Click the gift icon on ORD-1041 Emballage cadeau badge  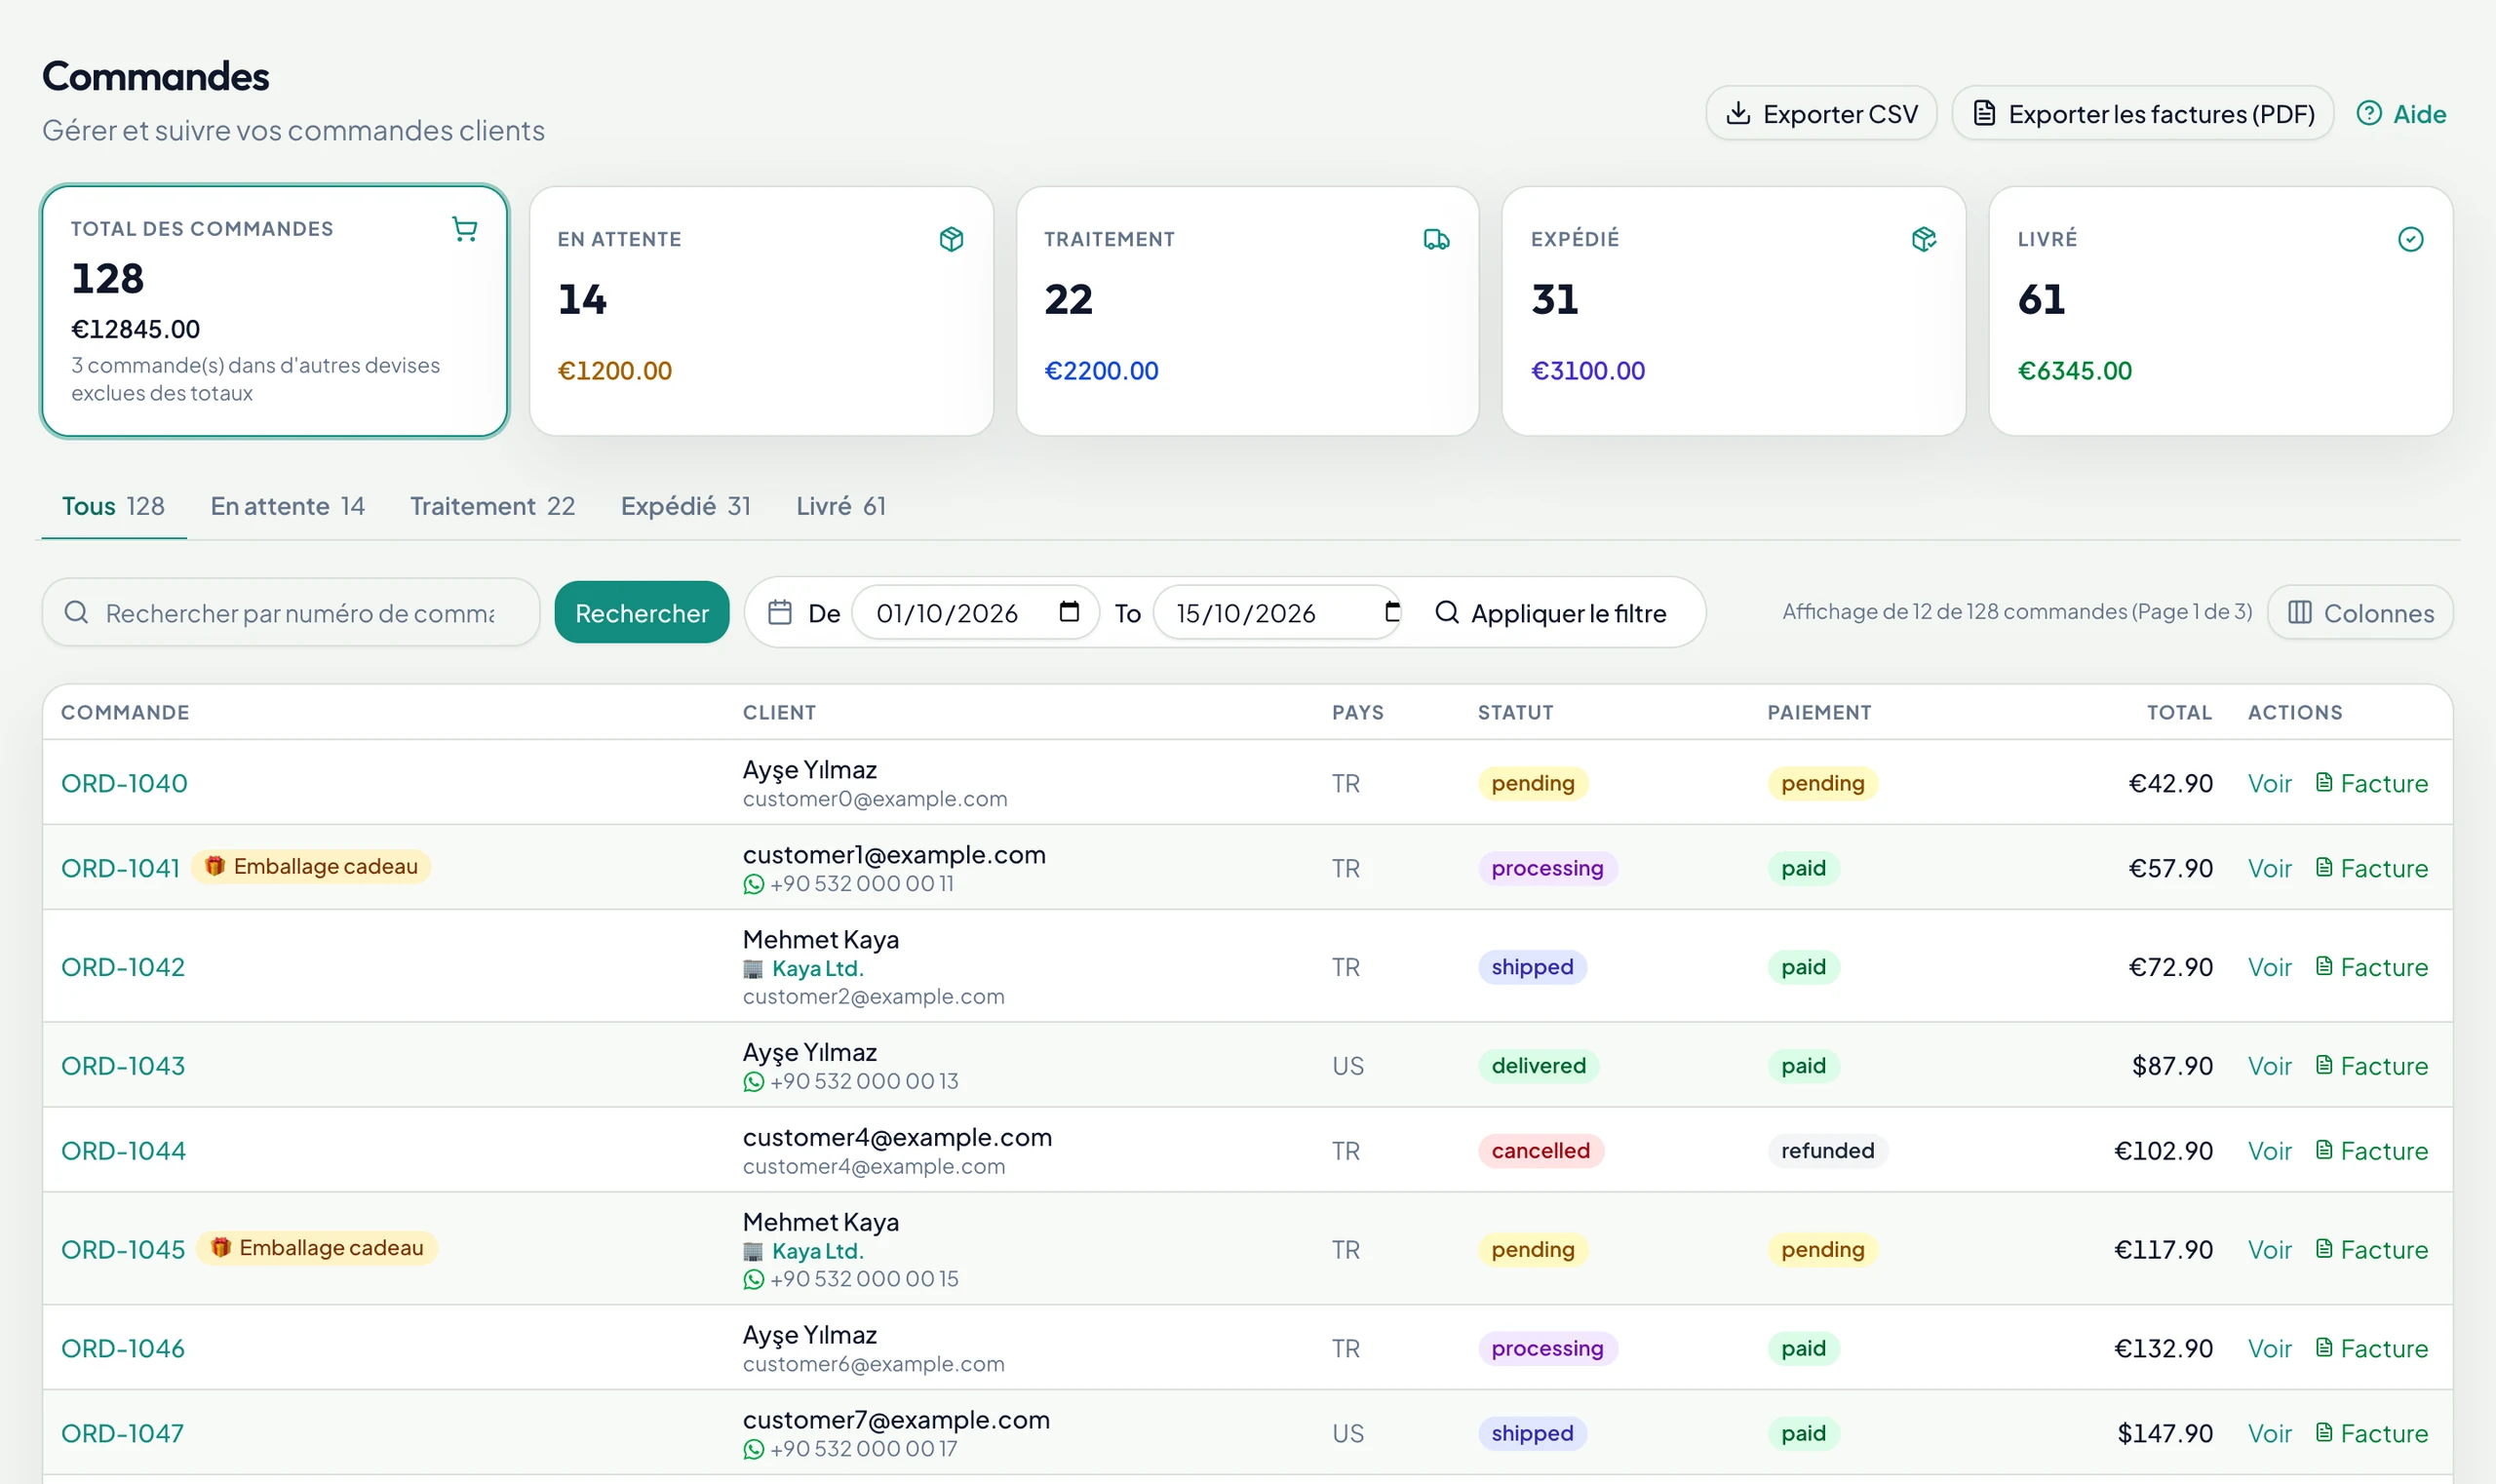(x=214, y=866)
